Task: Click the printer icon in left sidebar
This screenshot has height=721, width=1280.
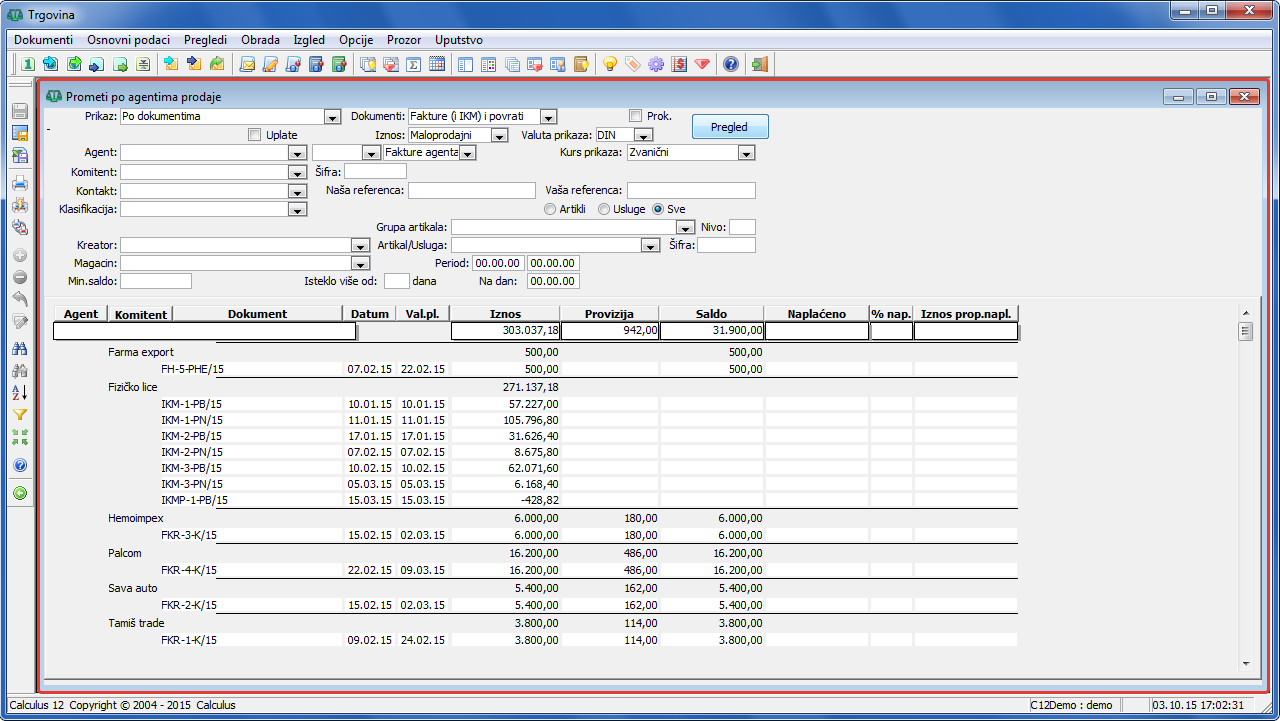Action: [x=19, y=183]
